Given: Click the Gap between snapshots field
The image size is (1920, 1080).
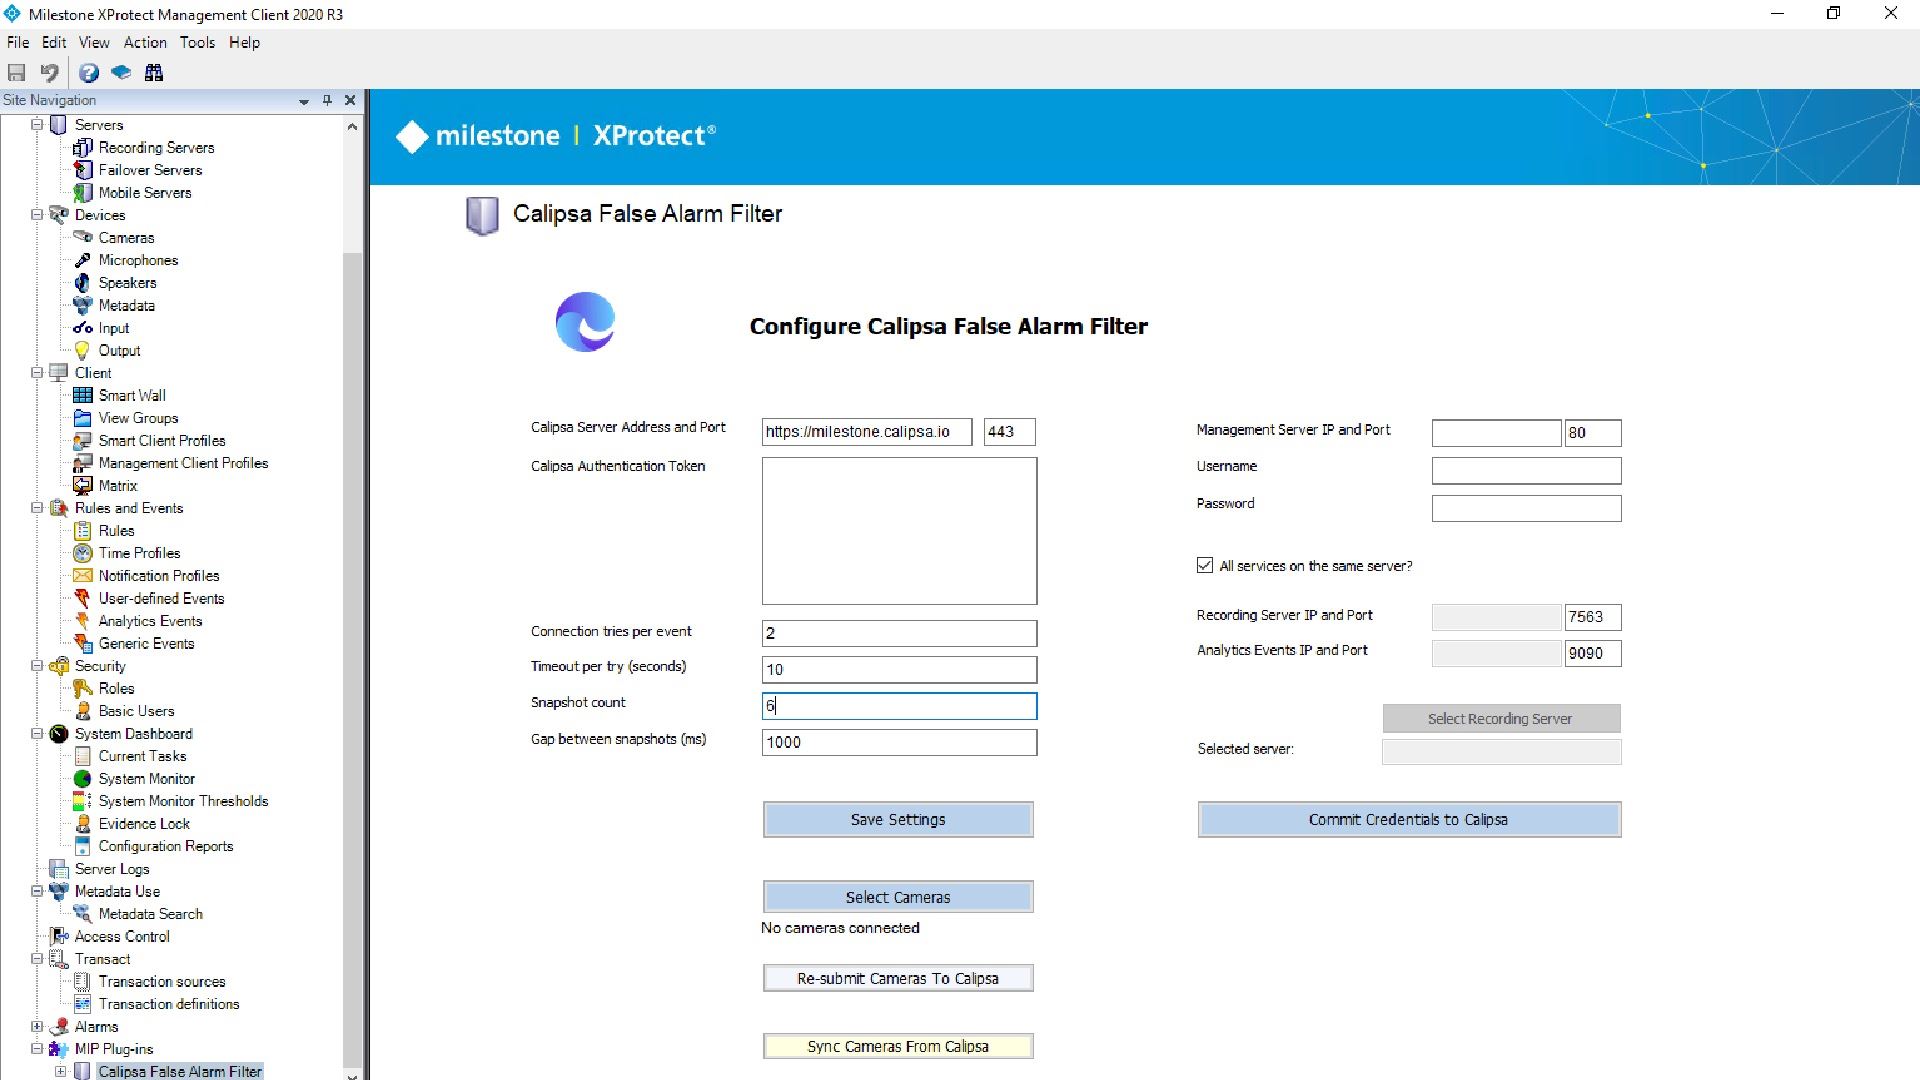Looking at the screenshot, I should [899, 742].
